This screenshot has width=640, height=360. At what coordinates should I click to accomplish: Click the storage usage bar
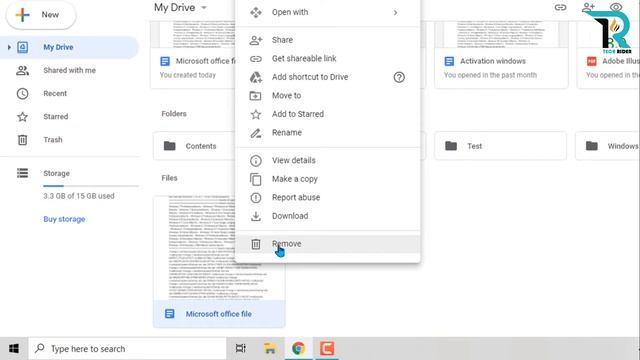click(x=91, y=186)
